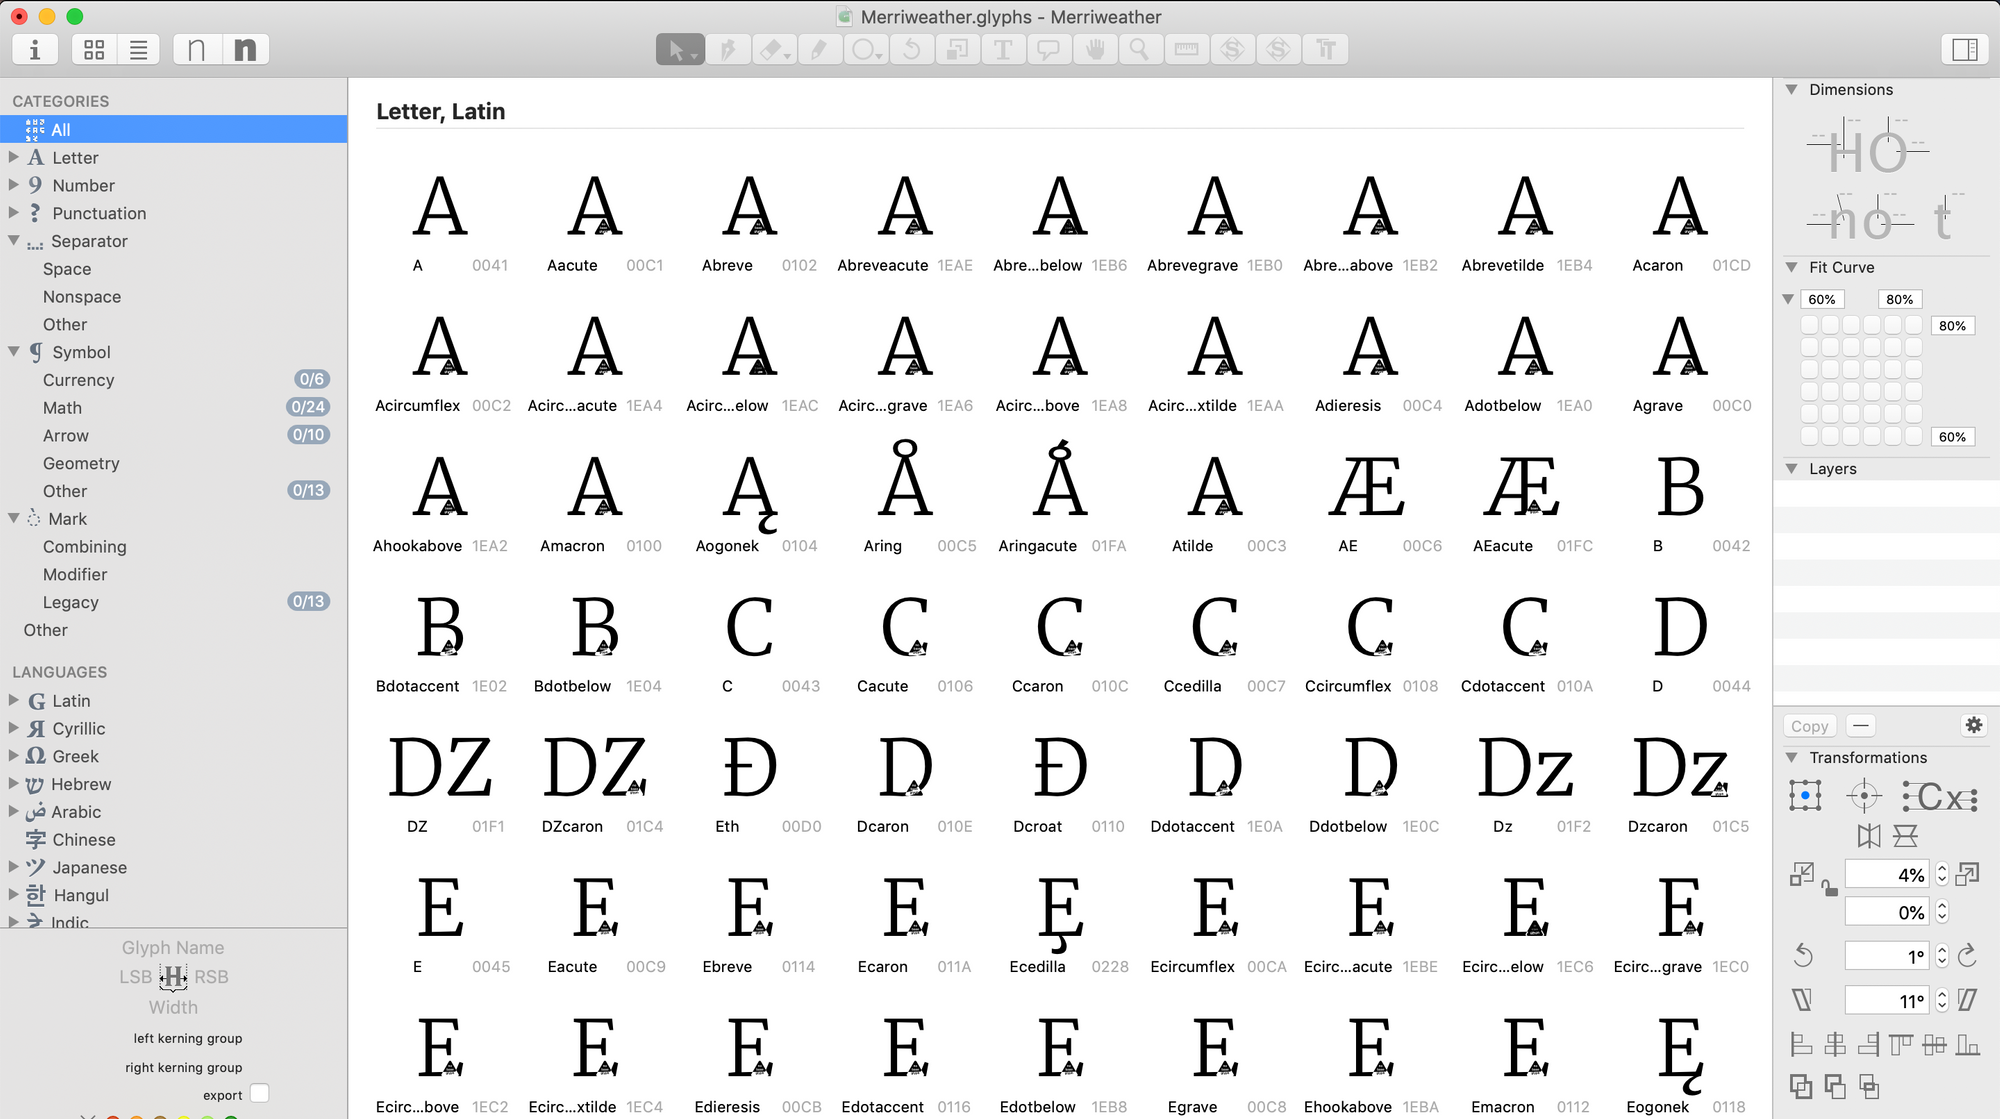Screen dimensions: 2000x1119
Task: Click the measure/ruler tool icon
Action: (x=1187, y=51)
